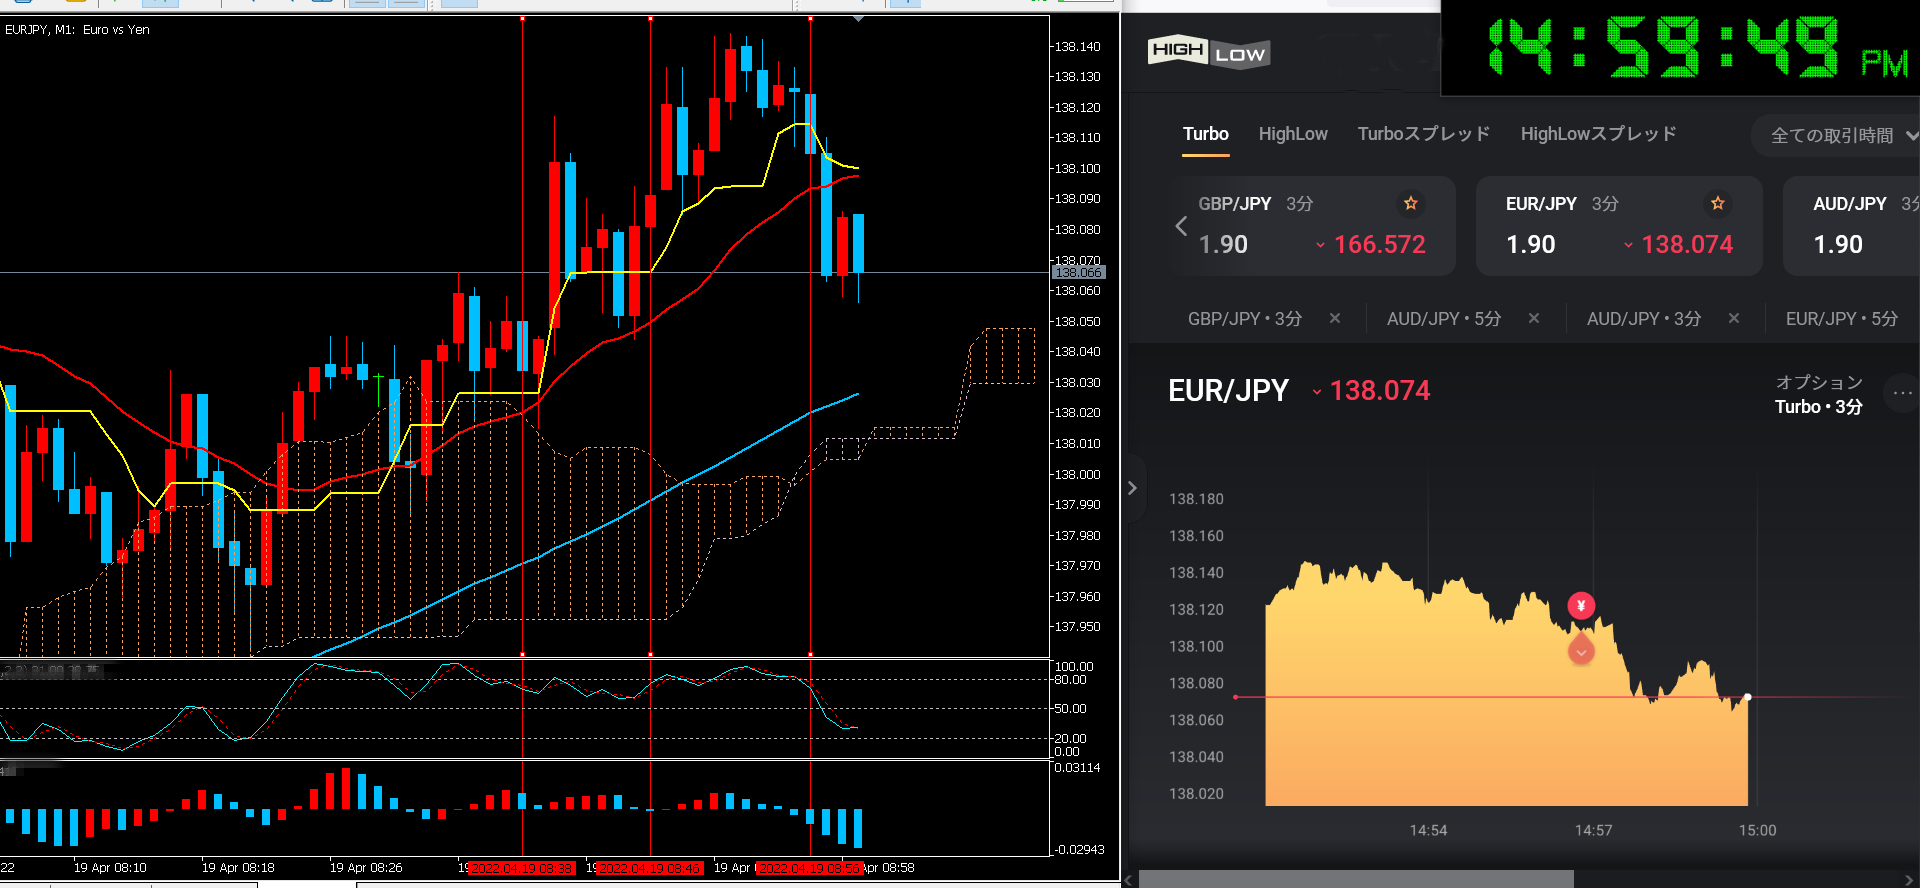This screenshot has height=888, width=1920.
Task: Close the GBP/JPY・3分 tab
Action: 1334,318
